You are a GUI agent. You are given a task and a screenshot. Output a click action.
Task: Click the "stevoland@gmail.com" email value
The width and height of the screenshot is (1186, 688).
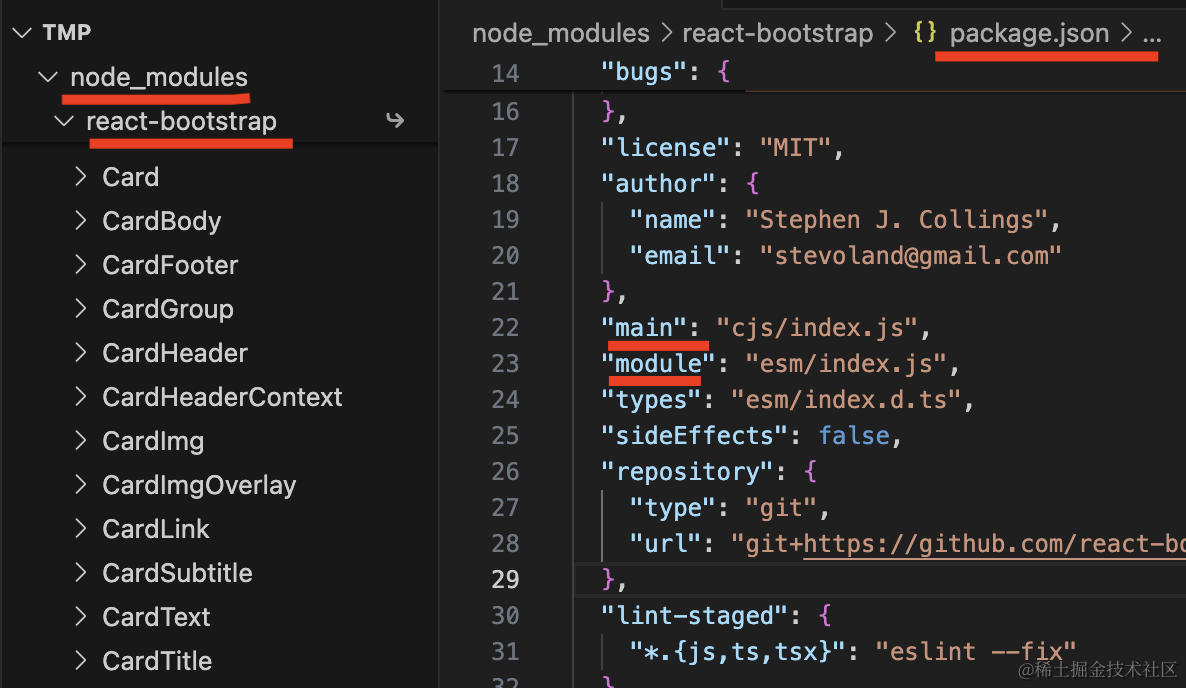click(911, 256)
